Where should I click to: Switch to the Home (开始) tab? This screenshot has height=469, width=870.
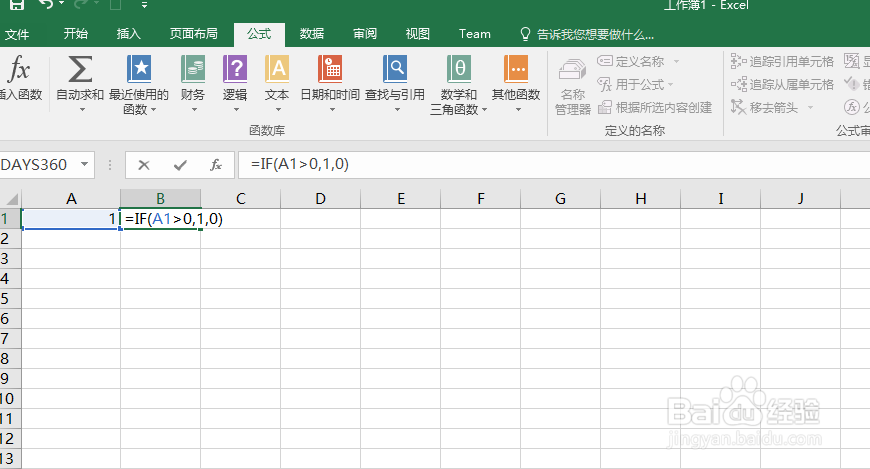(x=75, y=34)
